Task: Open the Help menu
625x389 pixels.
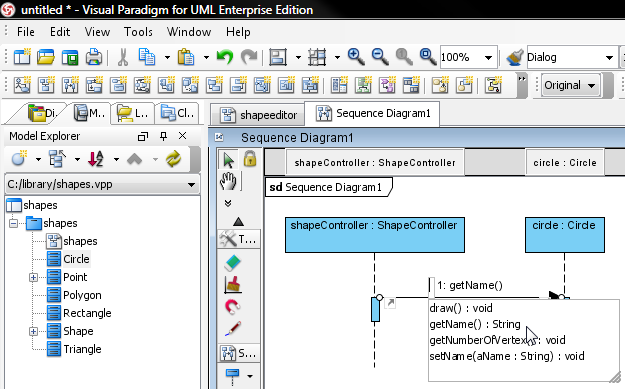Action: pos(238,32)
